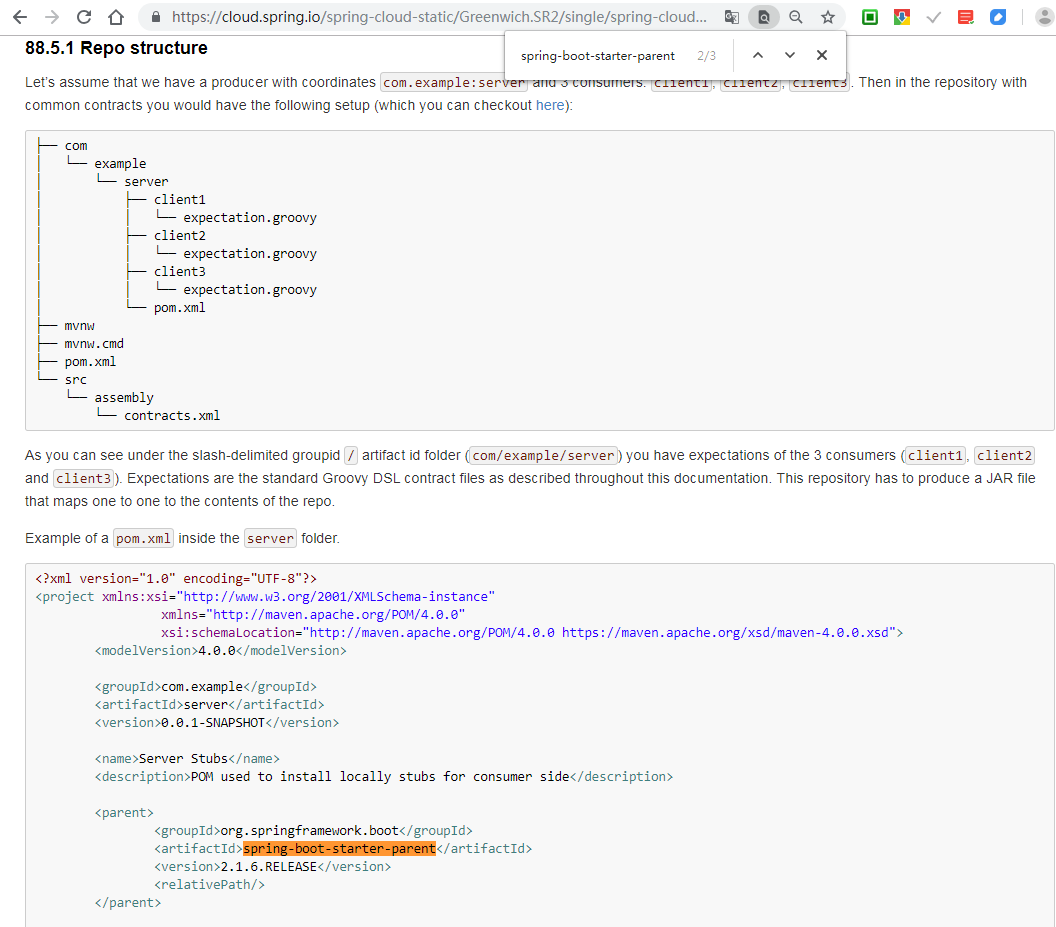1056x927 pixels.
Task: Click inline code pom.xml in paragraph
Action: point(143,538)
